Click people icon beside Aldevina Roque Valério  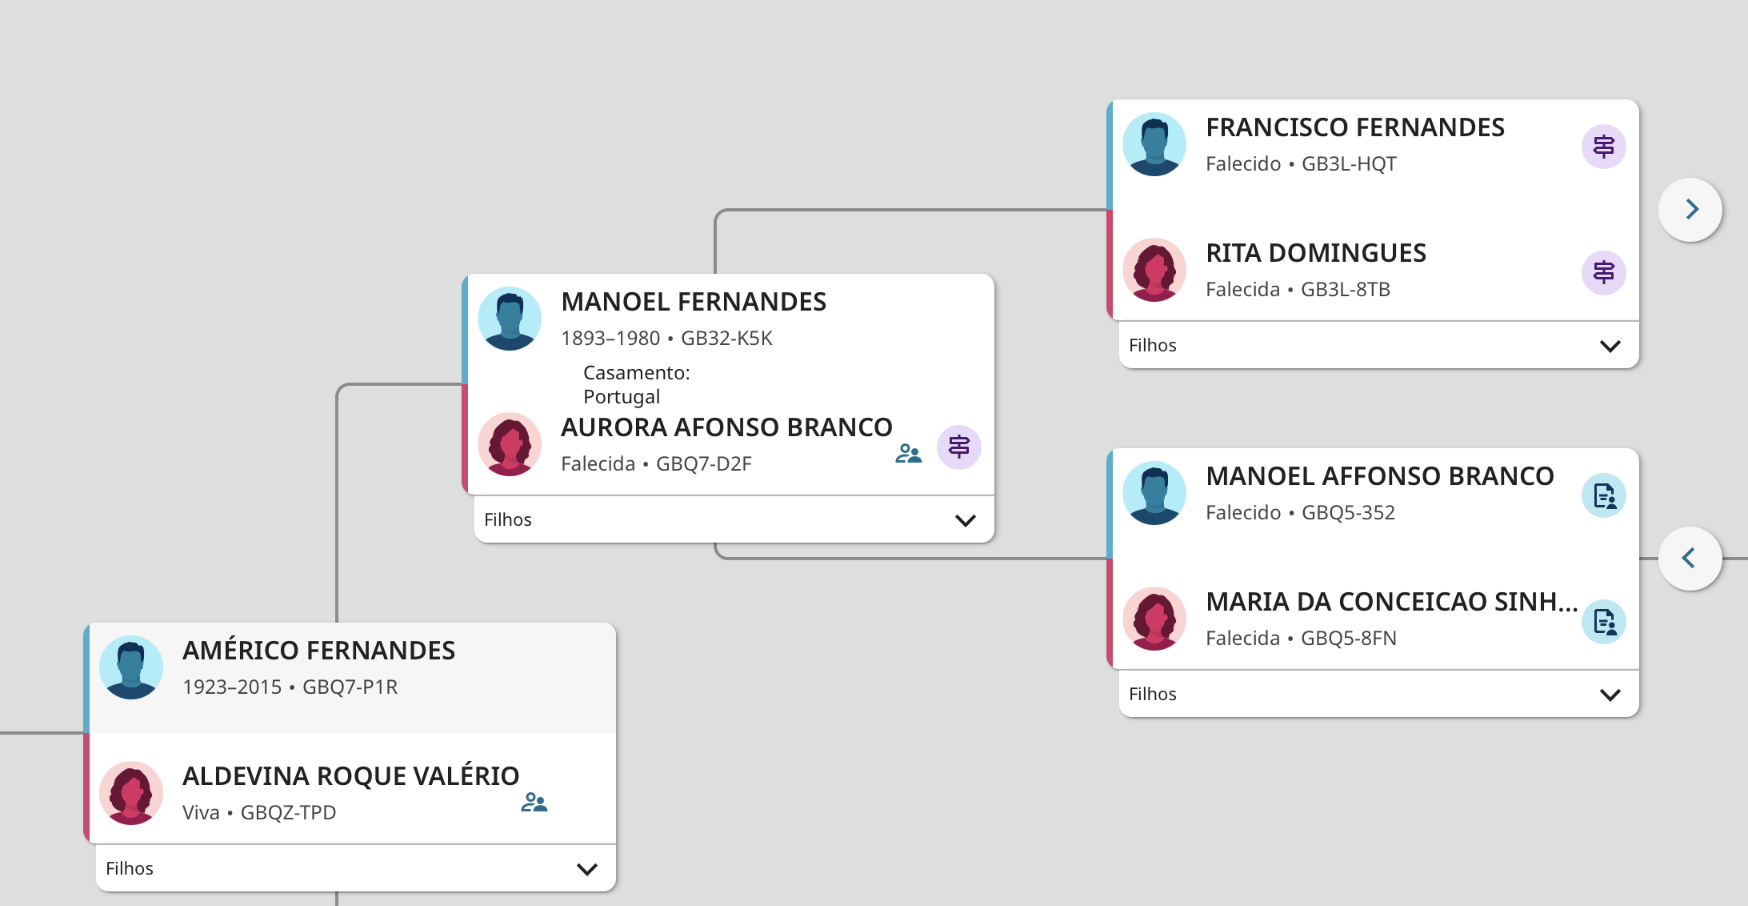click(x=534, y=802)
